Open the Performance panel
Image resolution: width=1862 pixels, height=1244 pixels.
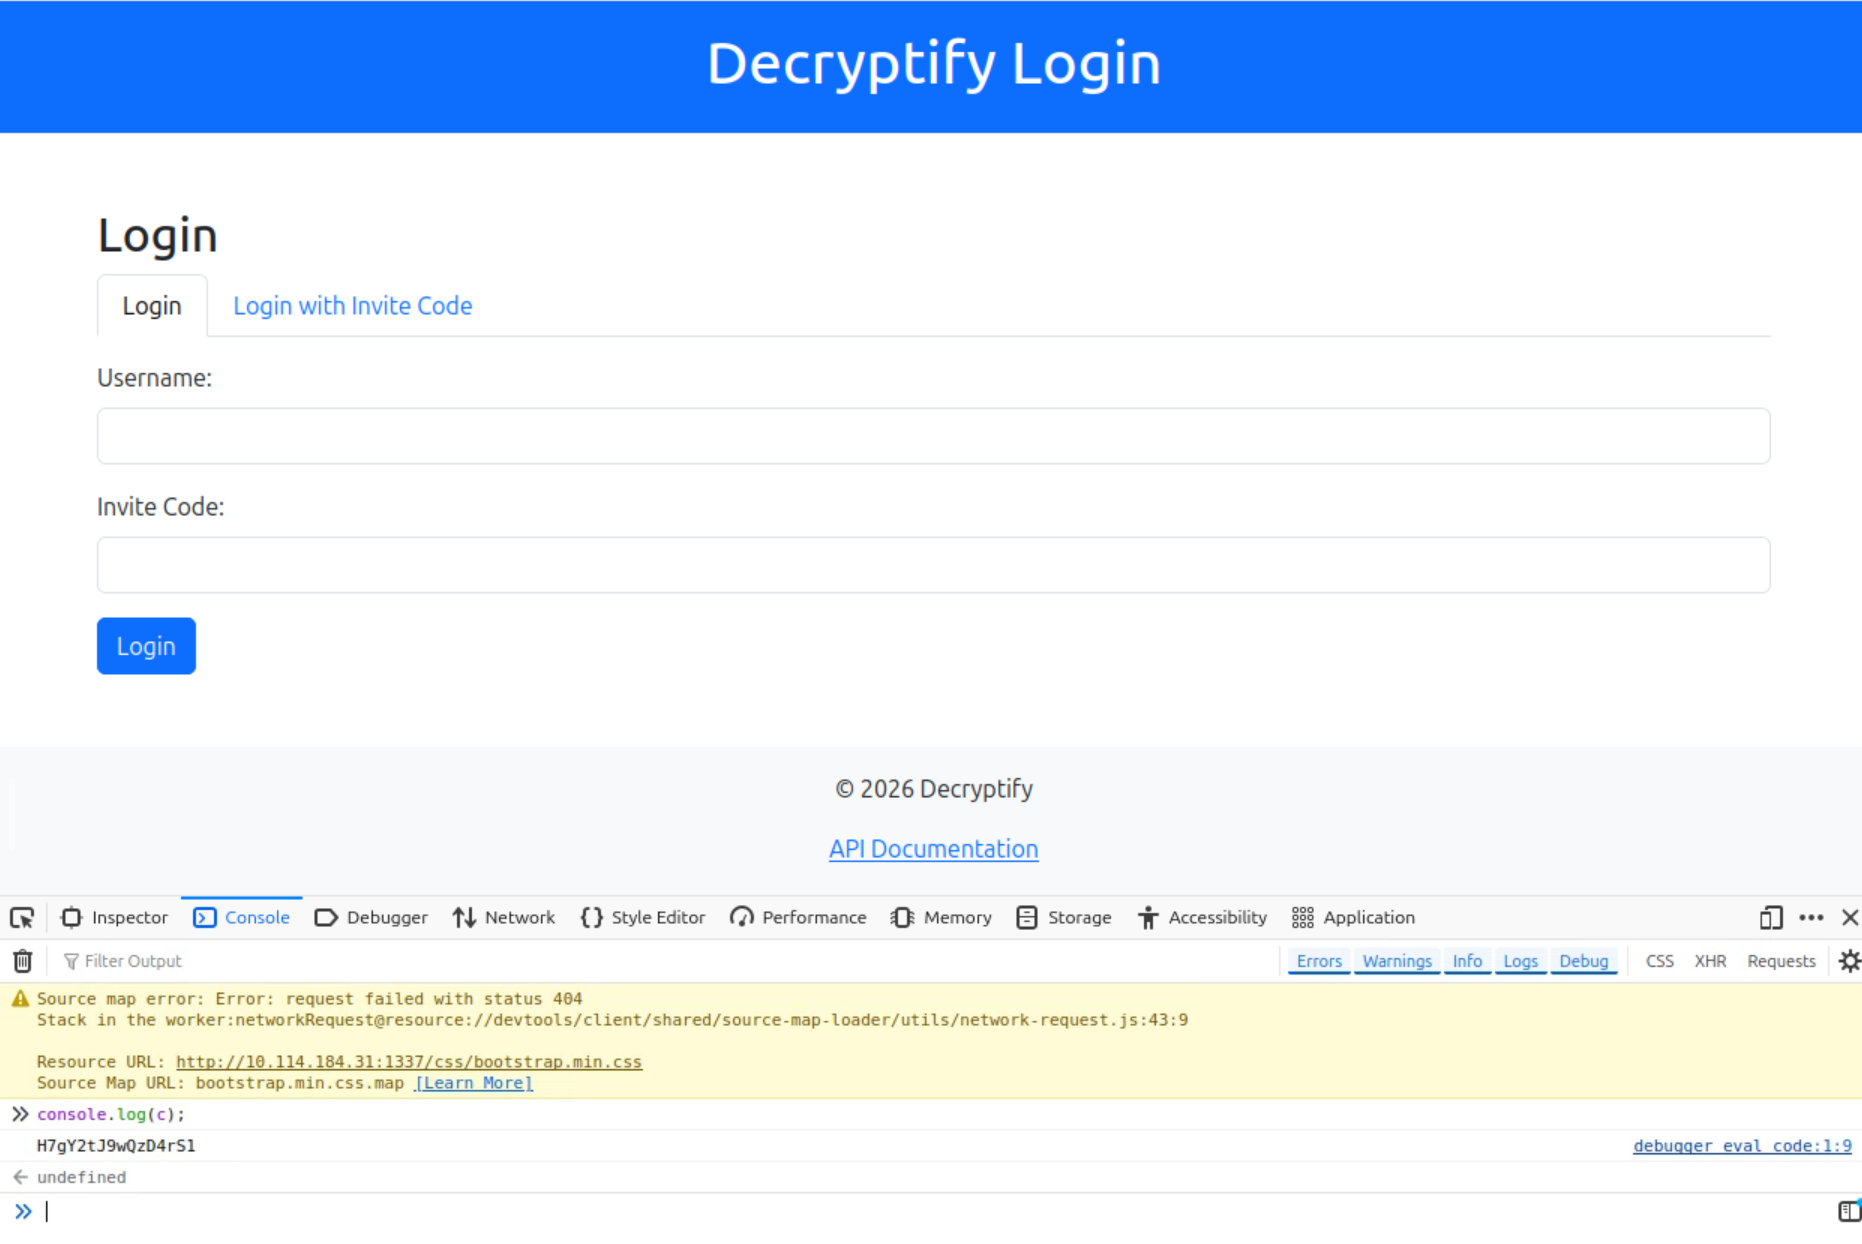(x=798, y=918)
